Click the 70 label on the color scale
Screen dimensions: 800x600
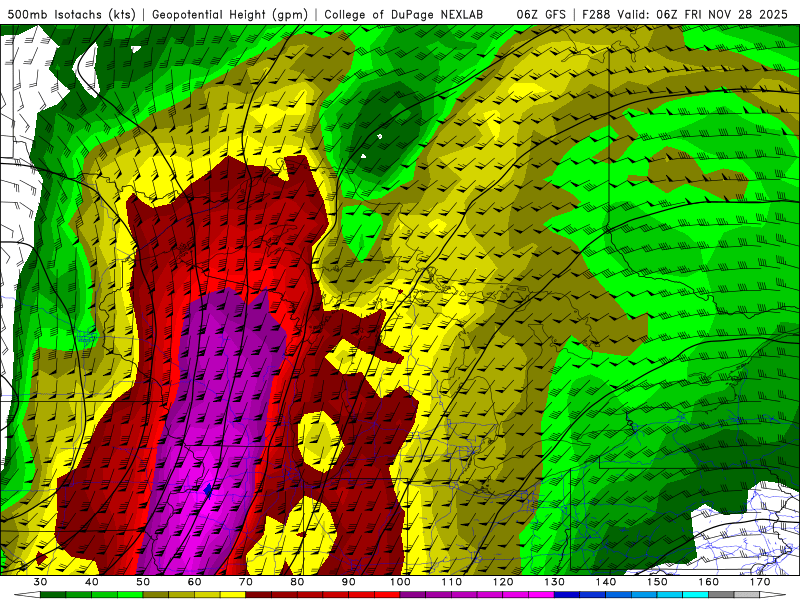click(x=246, y=582)
